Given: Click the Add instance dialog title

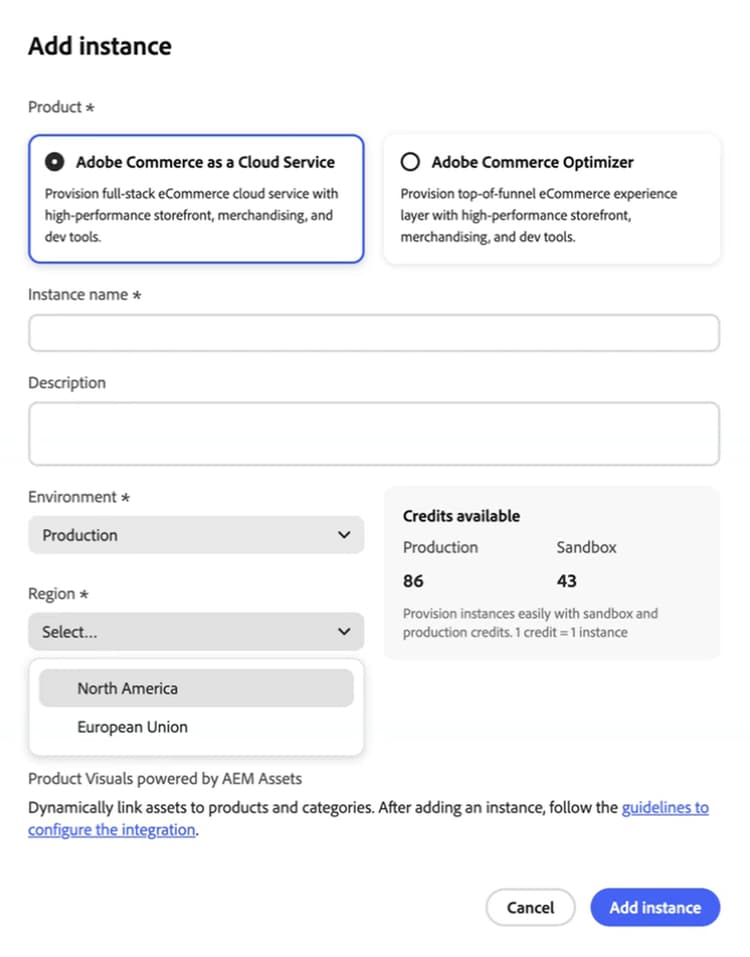Looking at the screenshot, I should click(99, 45).
